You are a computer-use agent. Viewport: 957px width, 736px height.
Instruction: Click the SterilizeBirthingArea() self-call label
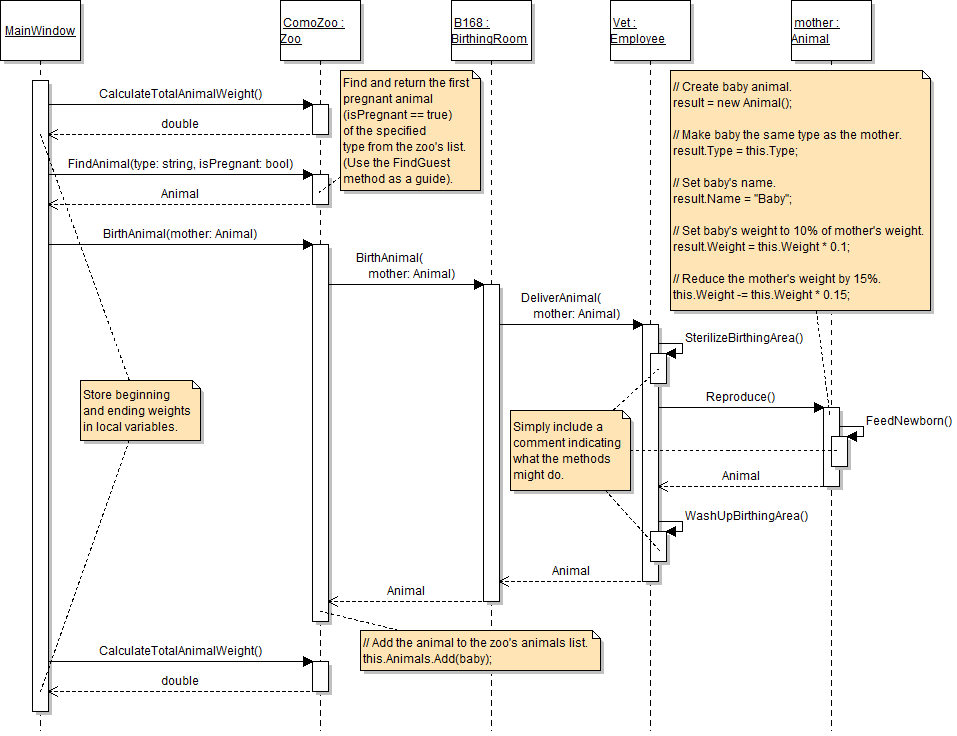coord(744,338)
